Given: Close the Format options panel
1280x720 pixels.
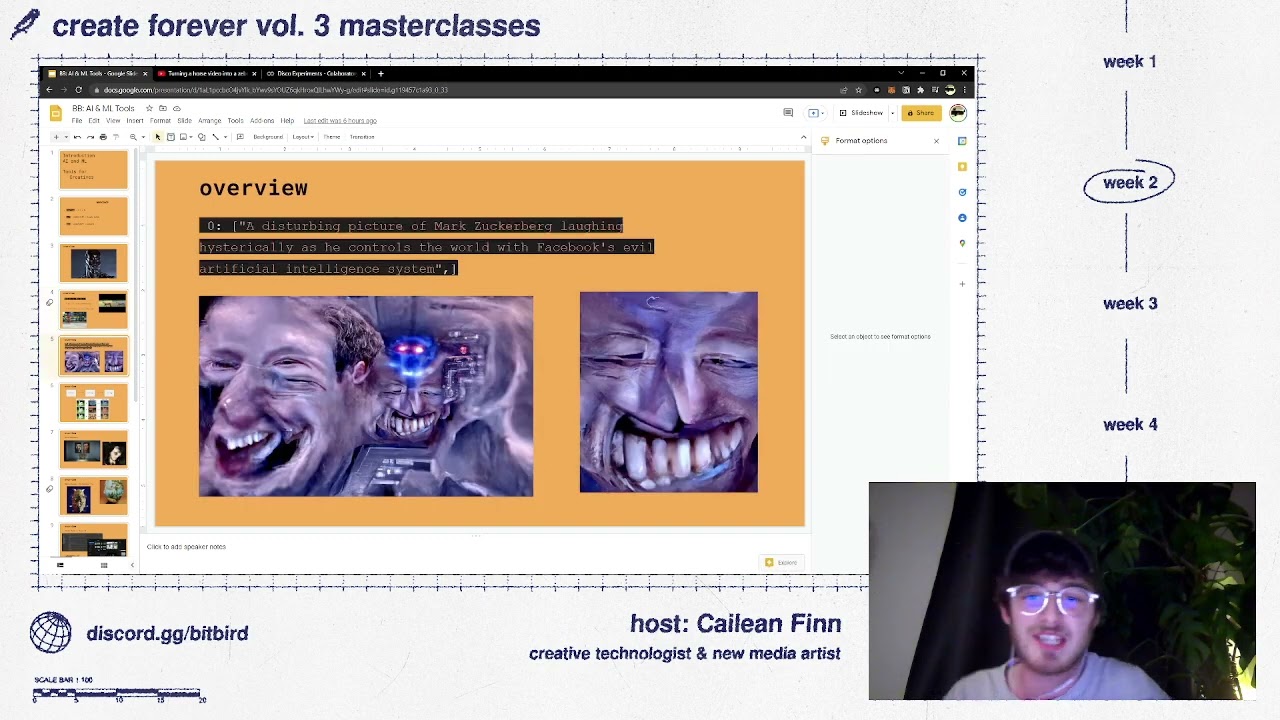Looking at the screenshot, I should click(x=936, y=141).
